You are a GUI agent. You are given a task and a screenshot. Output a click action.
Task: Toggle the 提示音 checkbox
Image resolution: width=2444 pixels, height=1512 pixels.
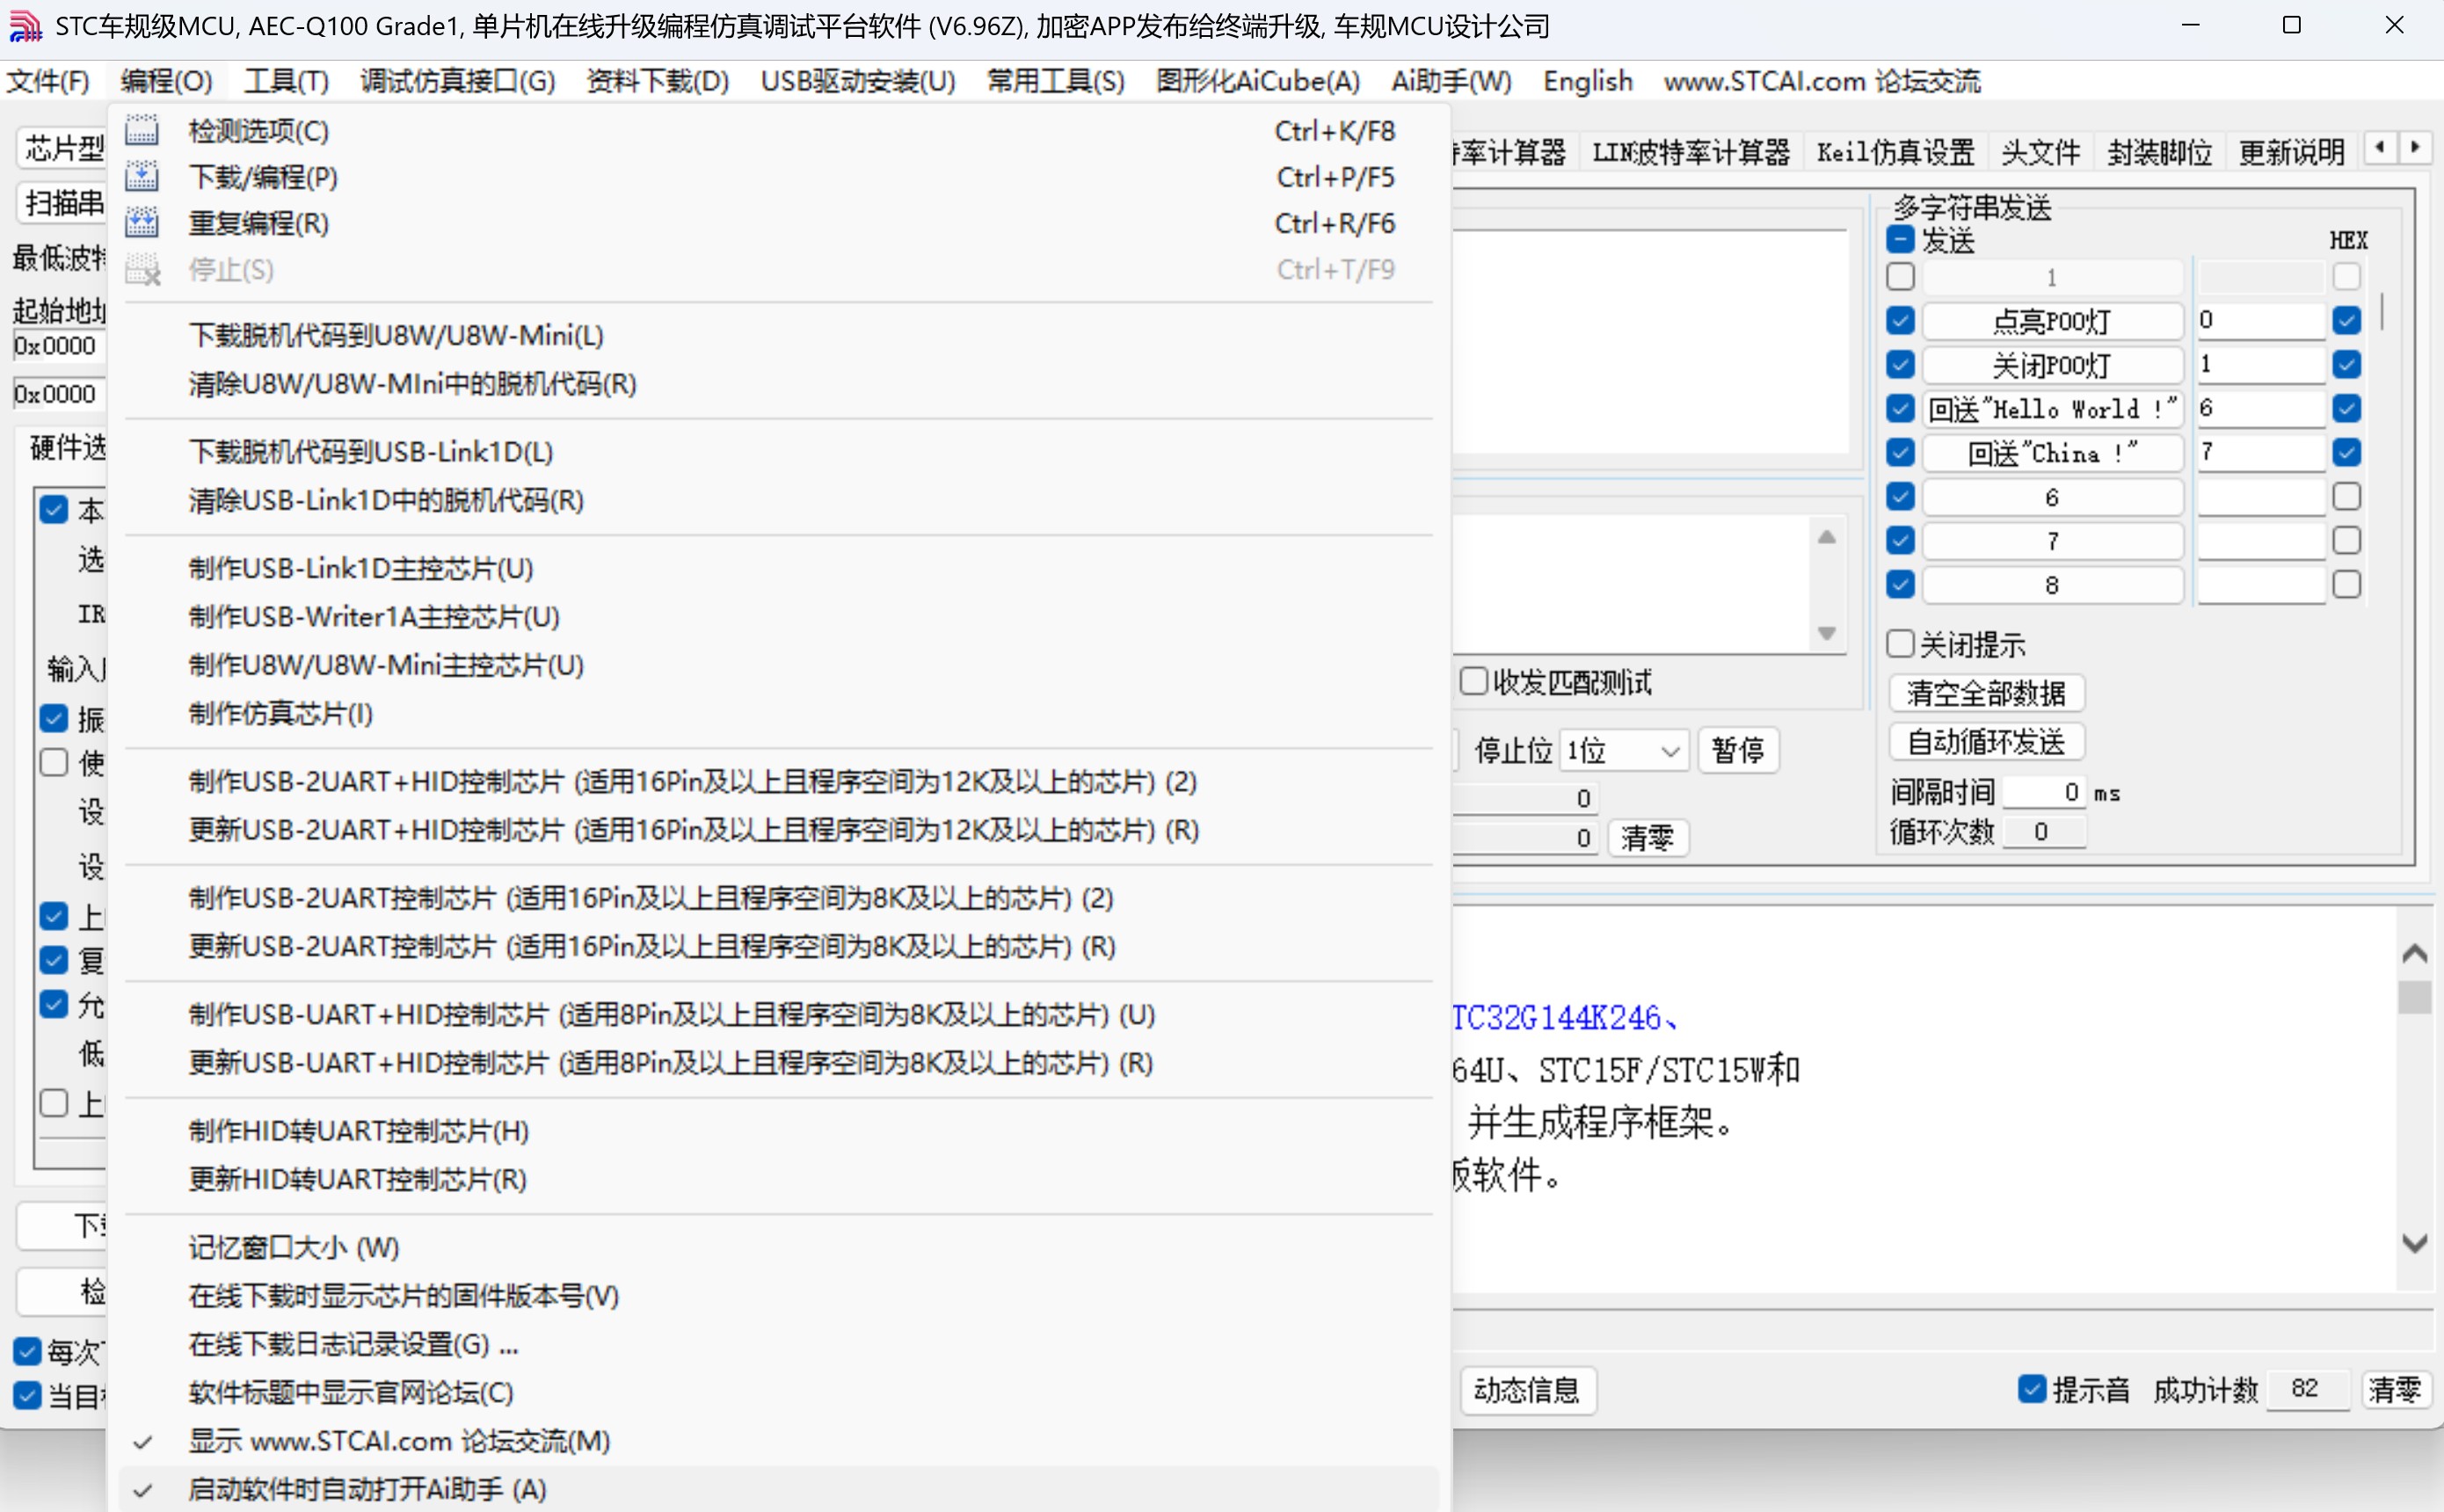click(2031, 1388)
